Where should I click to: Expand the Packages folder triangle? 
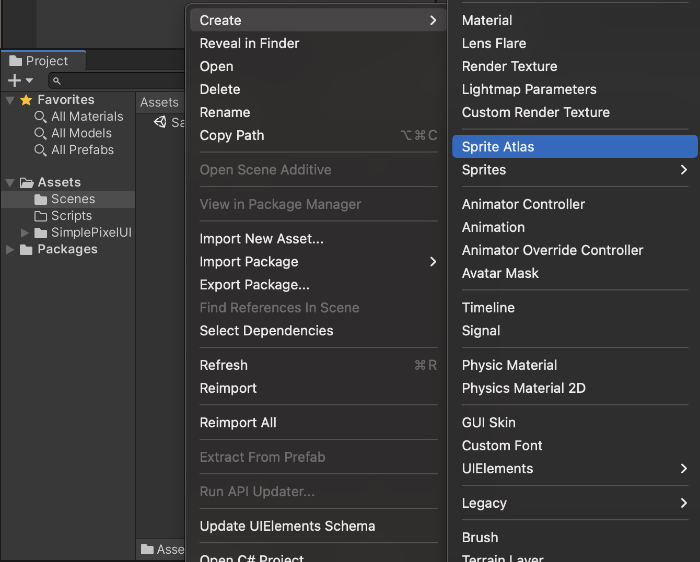[x=10, y=250]
